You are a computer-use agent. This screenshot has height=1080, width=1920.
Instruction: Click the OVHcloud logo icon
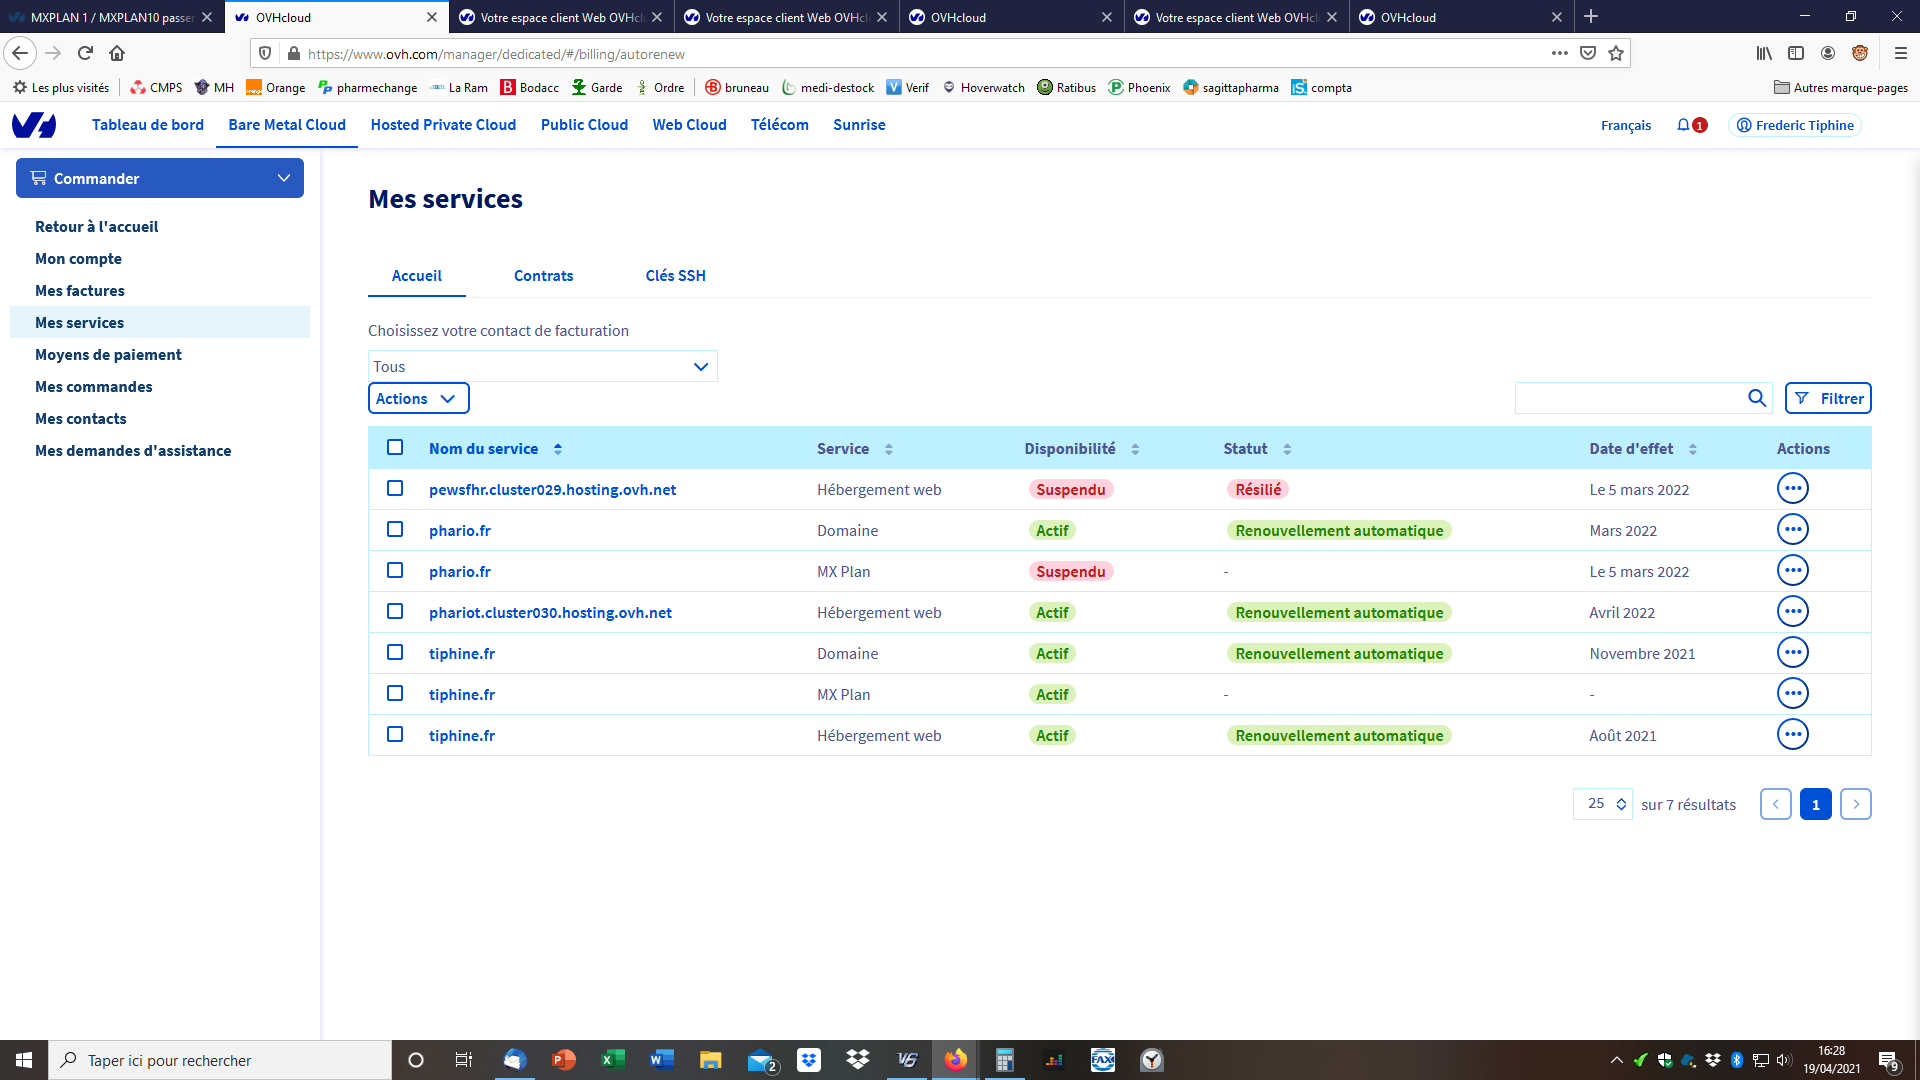click(x=34, y=125)
